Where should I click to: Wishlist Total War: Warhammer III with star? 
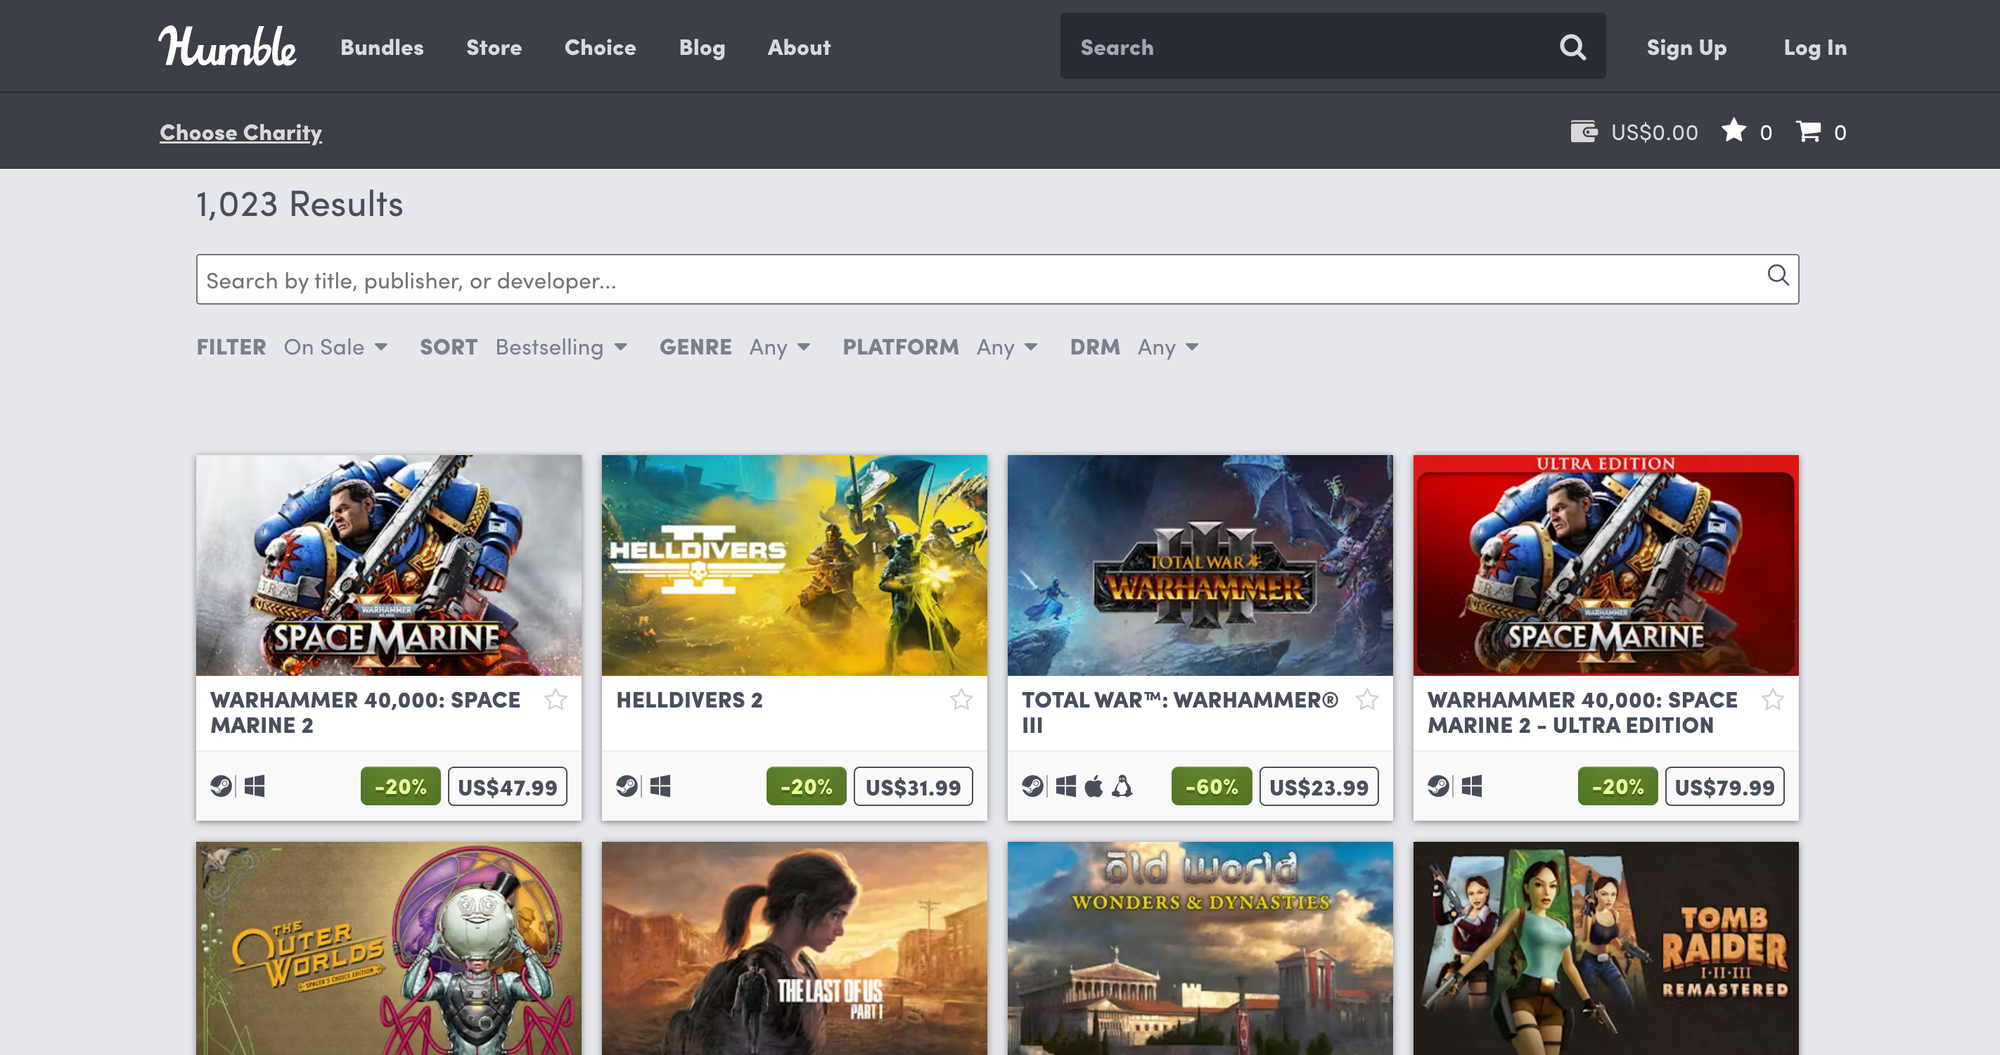1367,700
